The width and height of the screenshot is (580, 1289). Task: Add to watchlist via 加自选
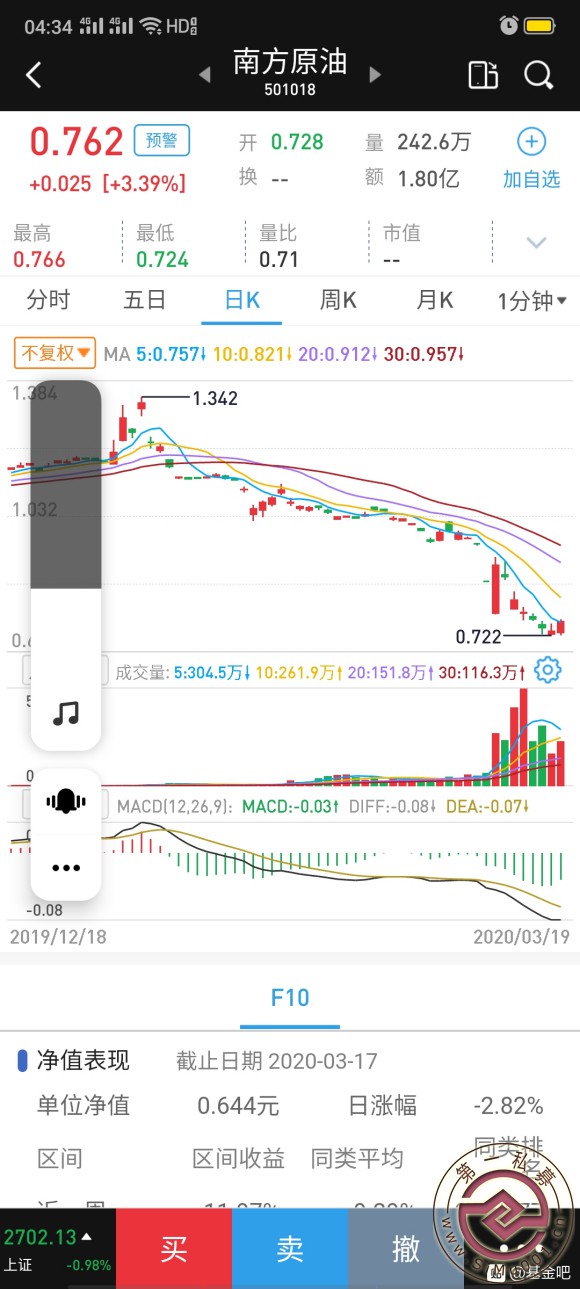pos(531,180)
